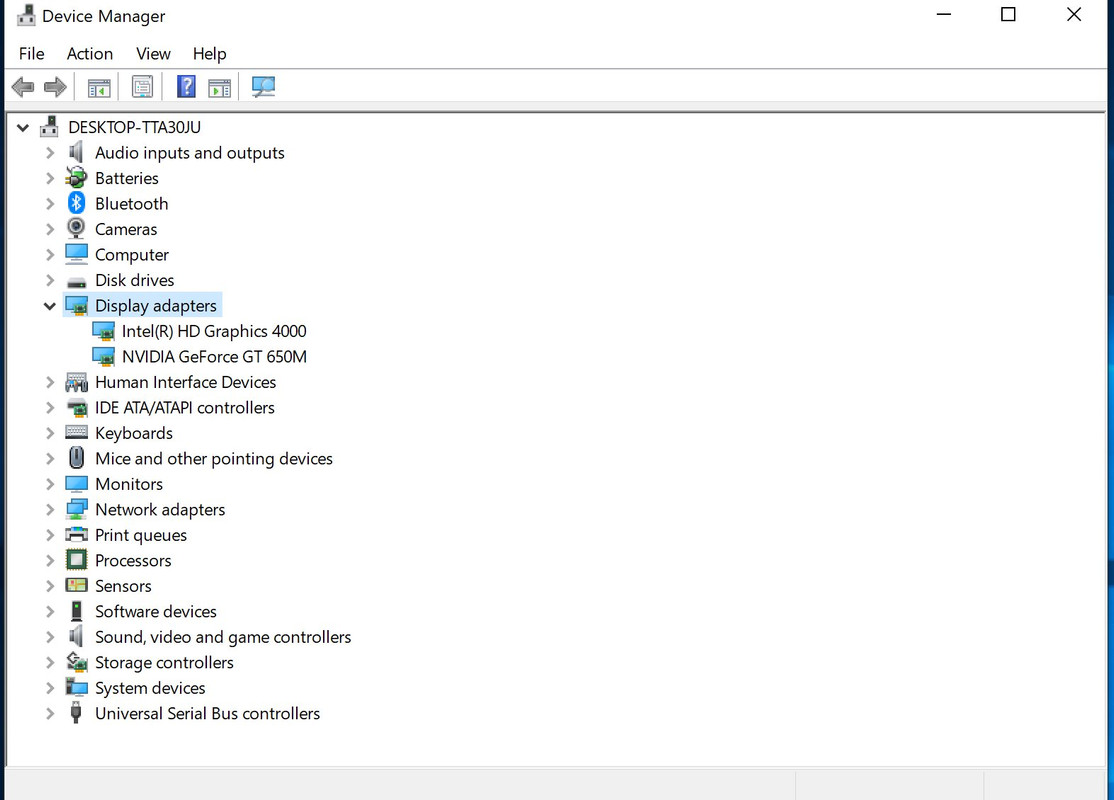Select the Bluetooth label
The image size is (1114, 800).
coord(131,204)
